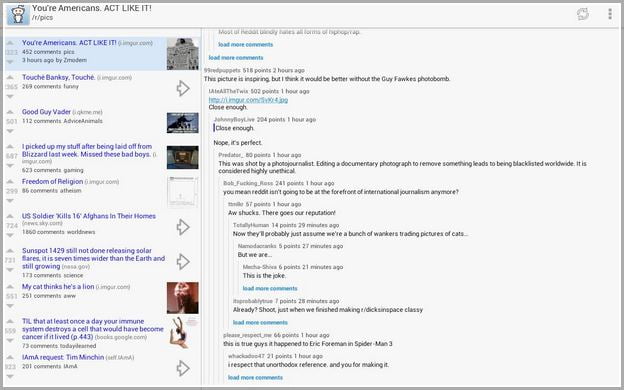Open link arrow icon for Tim Minchin post
The width and height of the screenshot is (624, 390).
[183, 368]
